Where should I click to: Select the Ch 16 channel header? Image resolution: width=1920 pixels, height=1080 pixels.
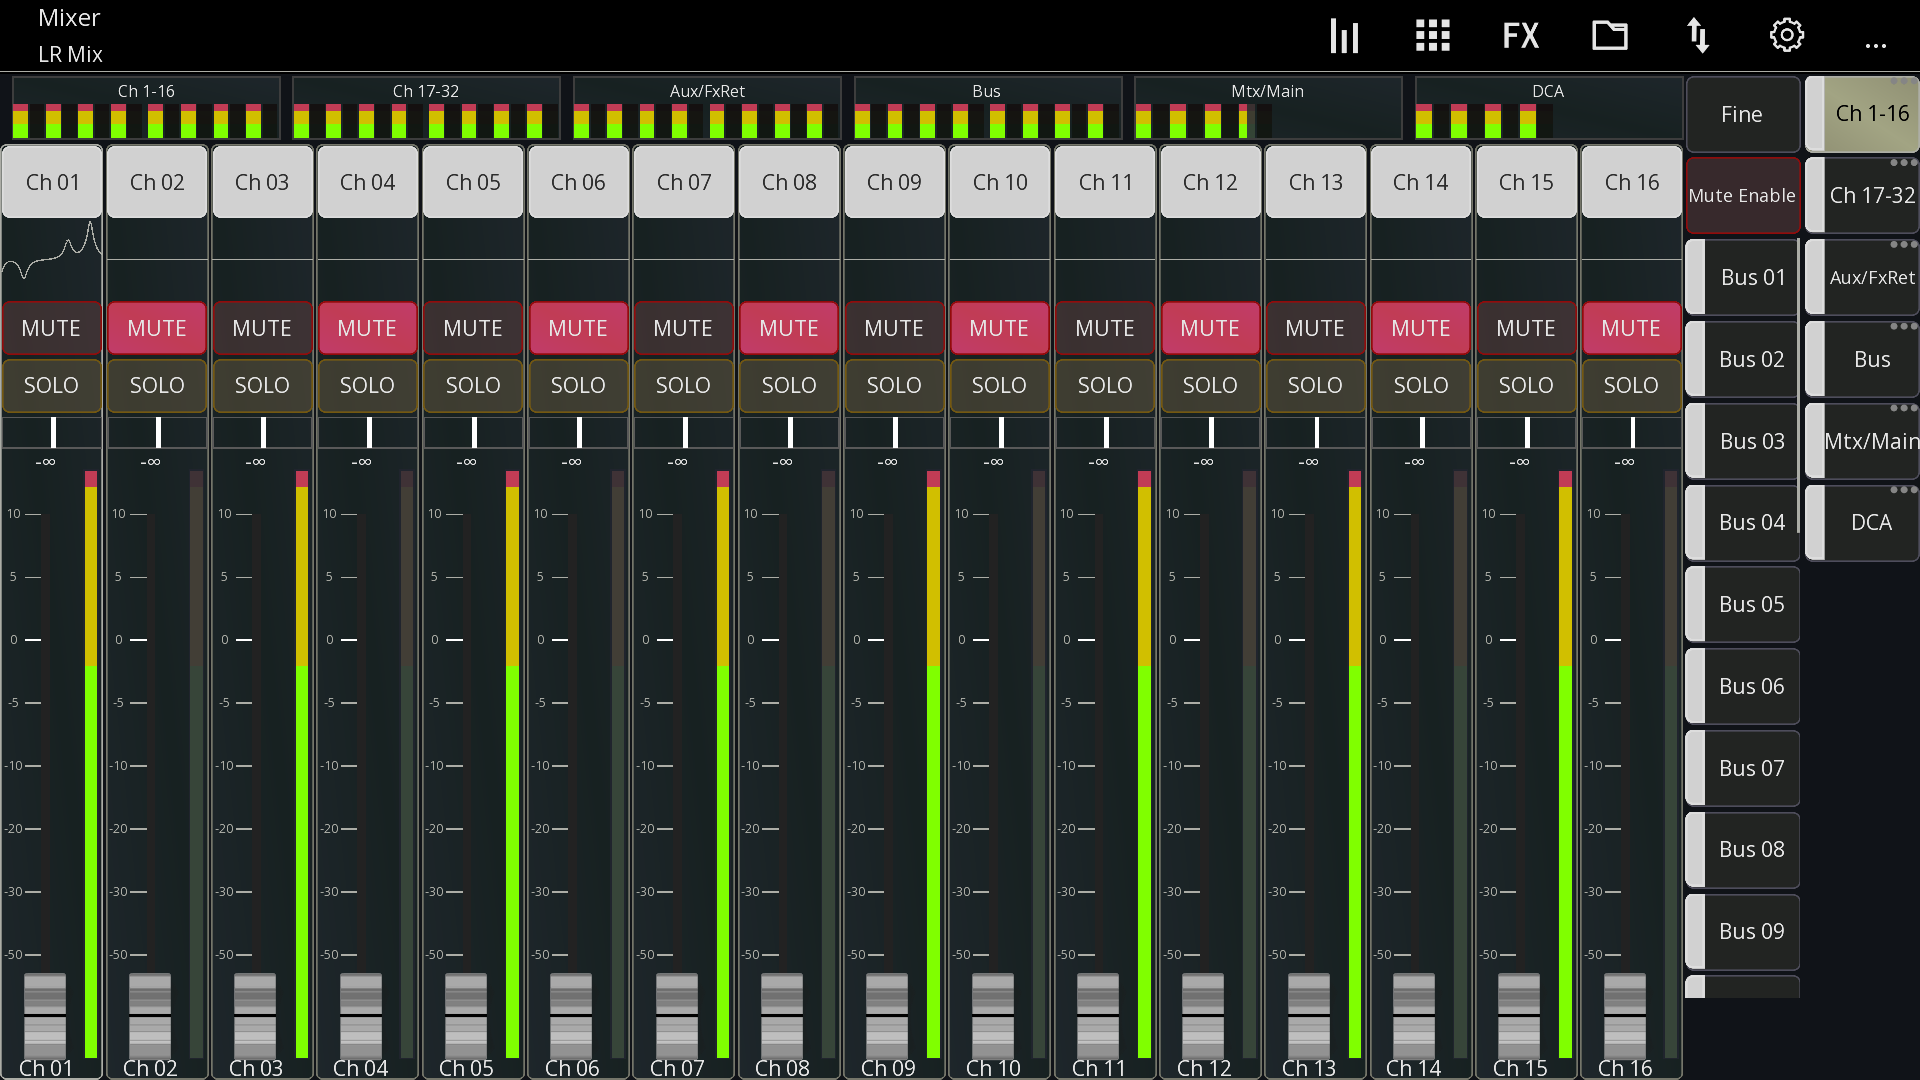1631,182
